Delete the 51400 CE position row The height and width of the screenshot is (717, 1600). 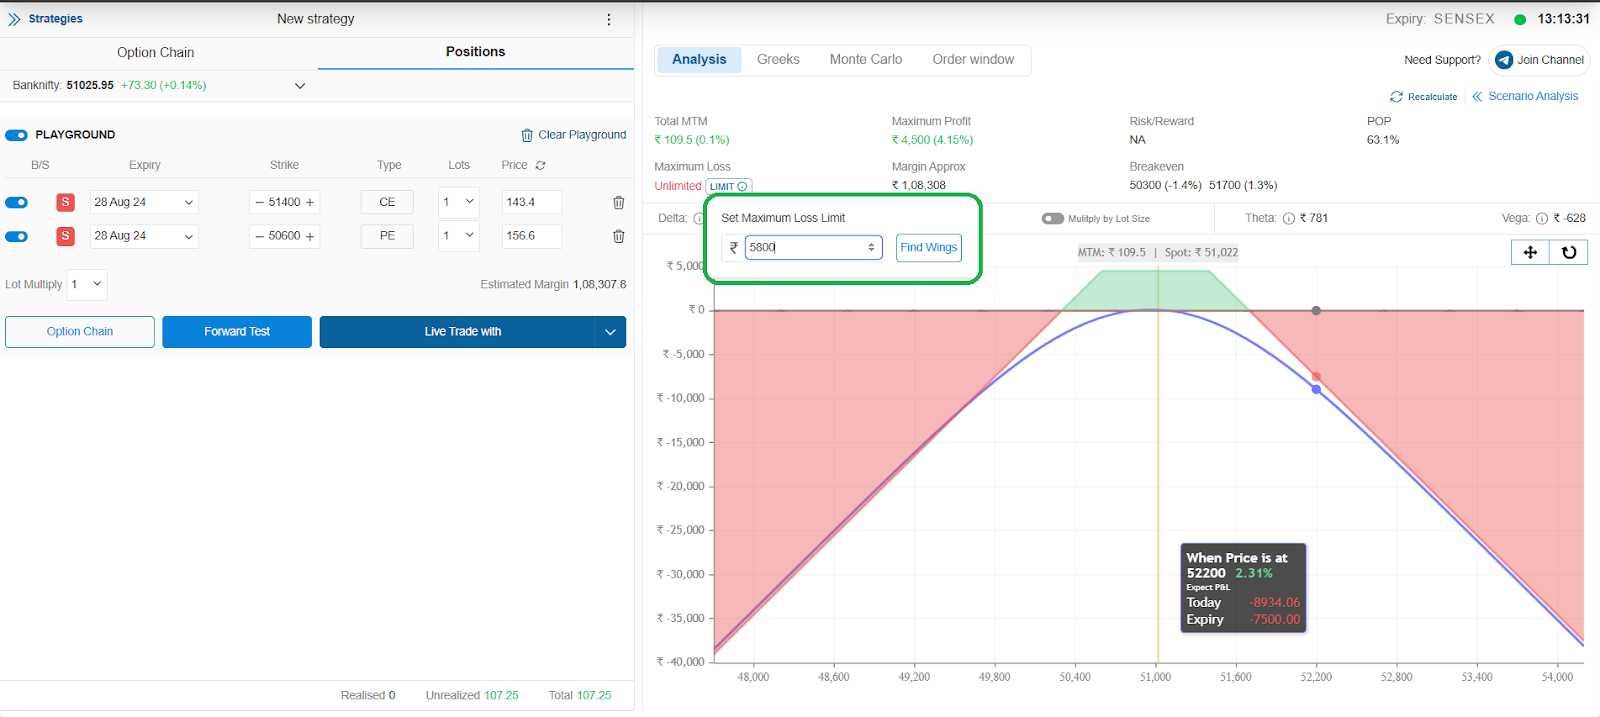click(x=619, y=203)
